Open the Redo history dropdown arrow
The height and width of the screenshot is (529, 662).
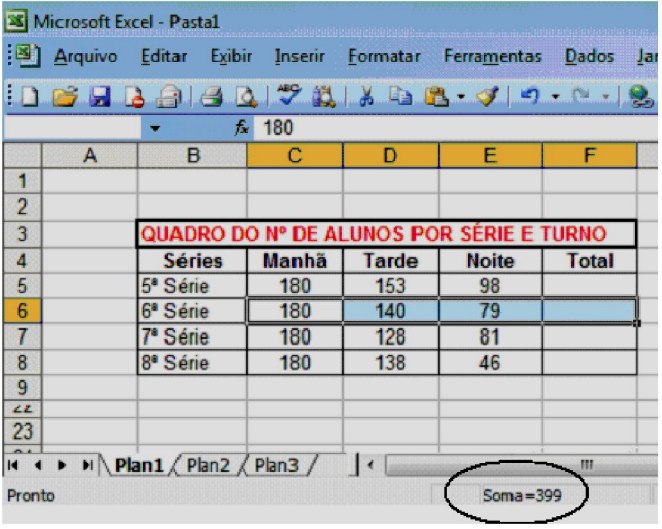[605, 97]
